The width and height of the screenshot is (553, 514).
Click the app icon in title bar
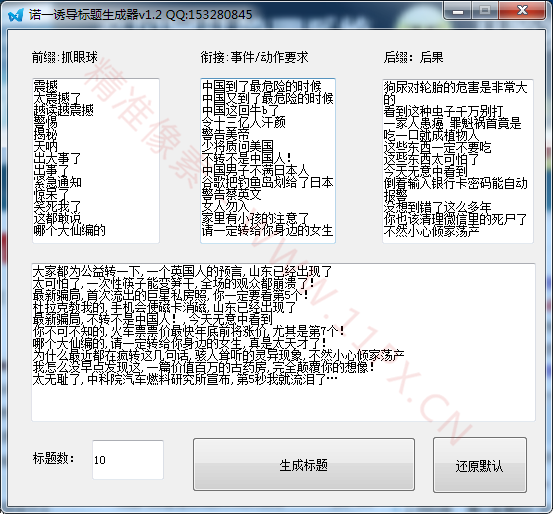click(x=16, y=15)
